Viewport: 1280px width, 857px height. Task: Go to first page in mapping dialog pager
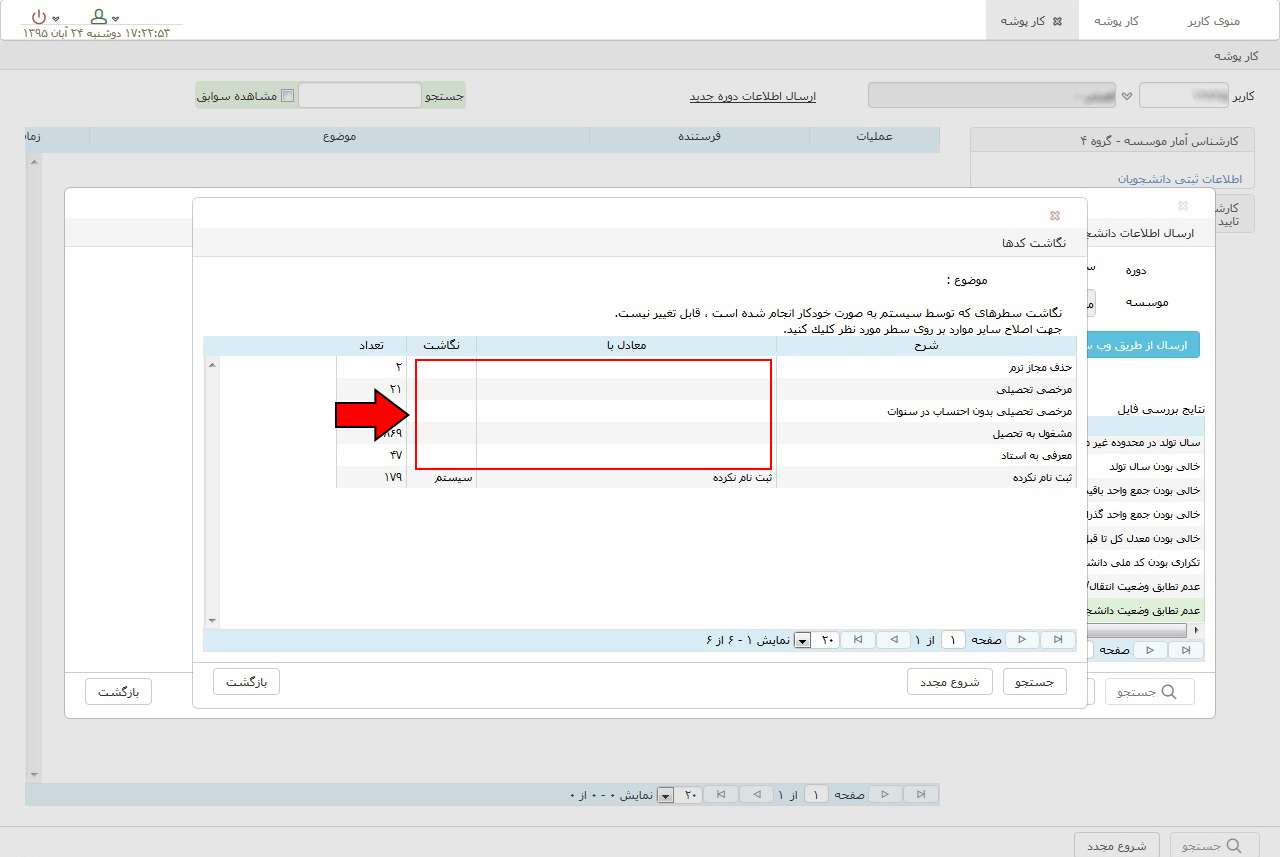[1056, 640]
